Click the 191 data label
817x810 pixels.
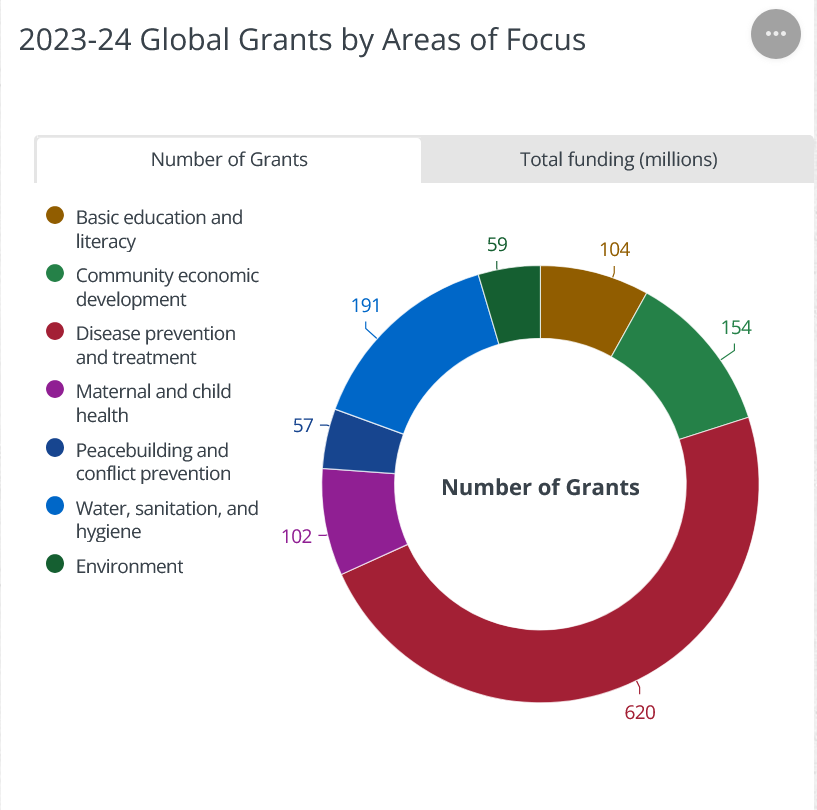click(x=366, y=305)
